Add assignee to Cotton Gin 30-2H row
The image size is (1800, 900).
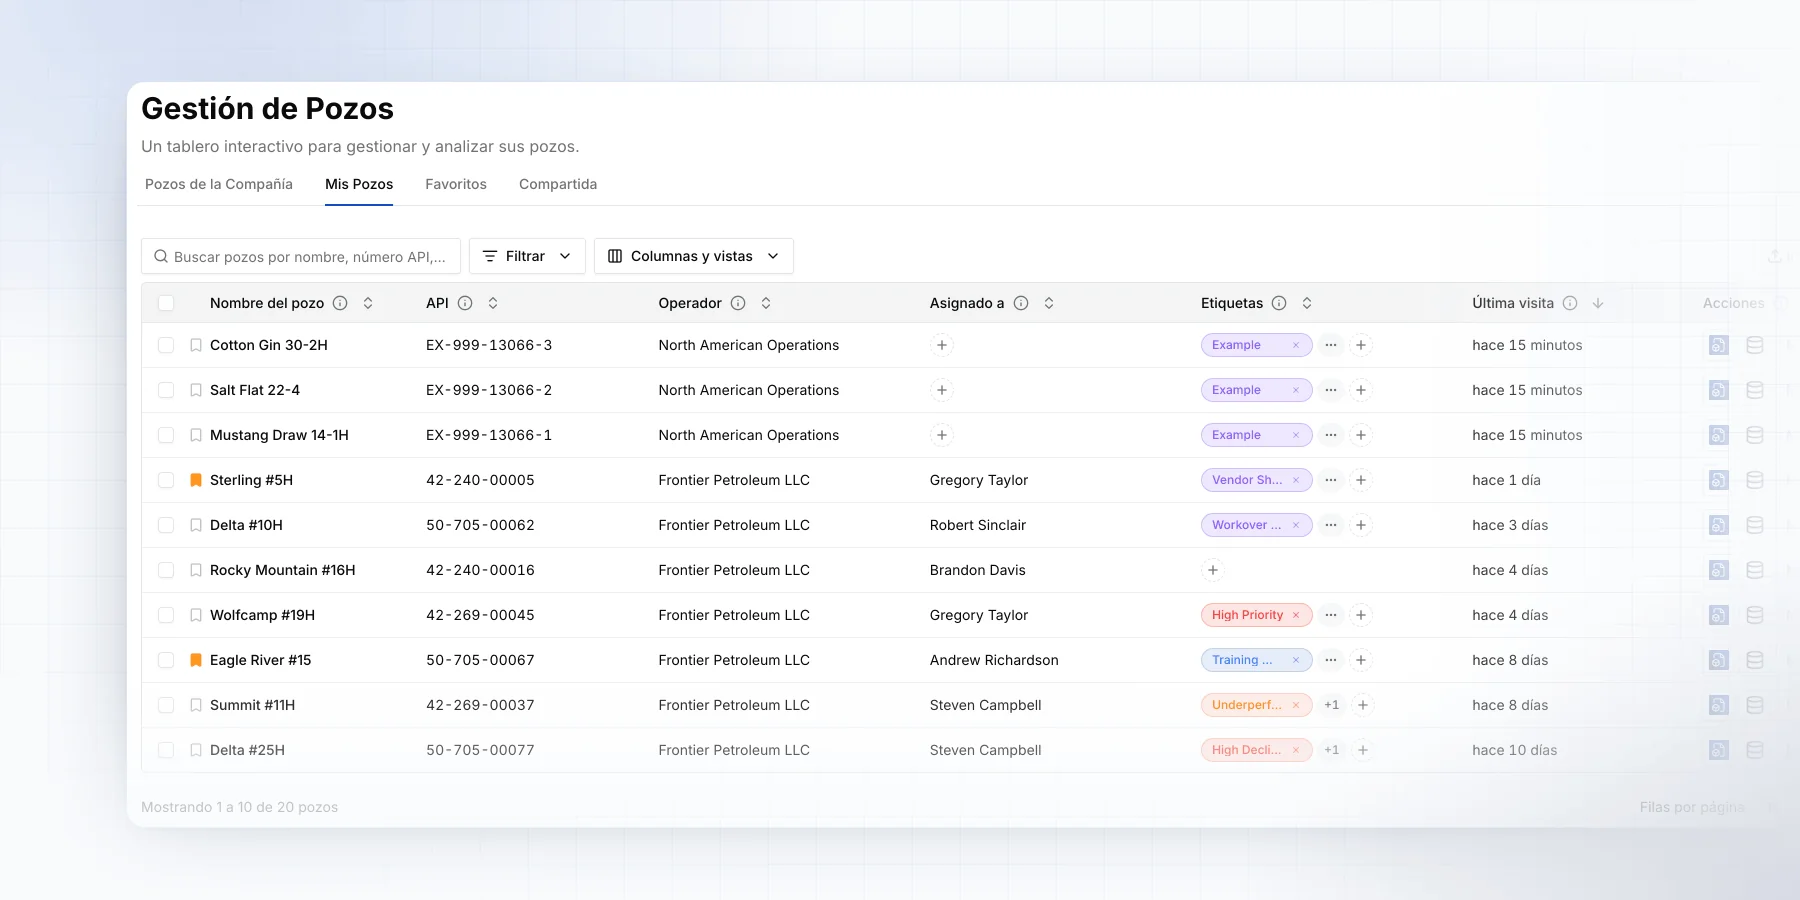click(x=941, y=345)
